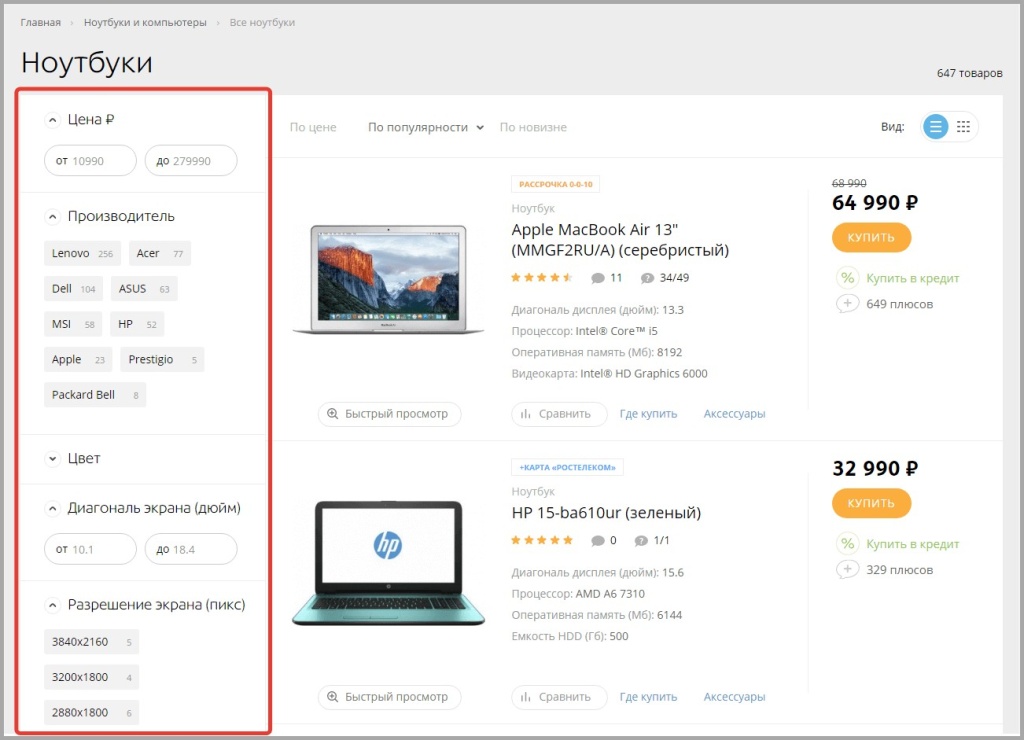Filter by Prestigio manufacturer

tap(162, 359)
